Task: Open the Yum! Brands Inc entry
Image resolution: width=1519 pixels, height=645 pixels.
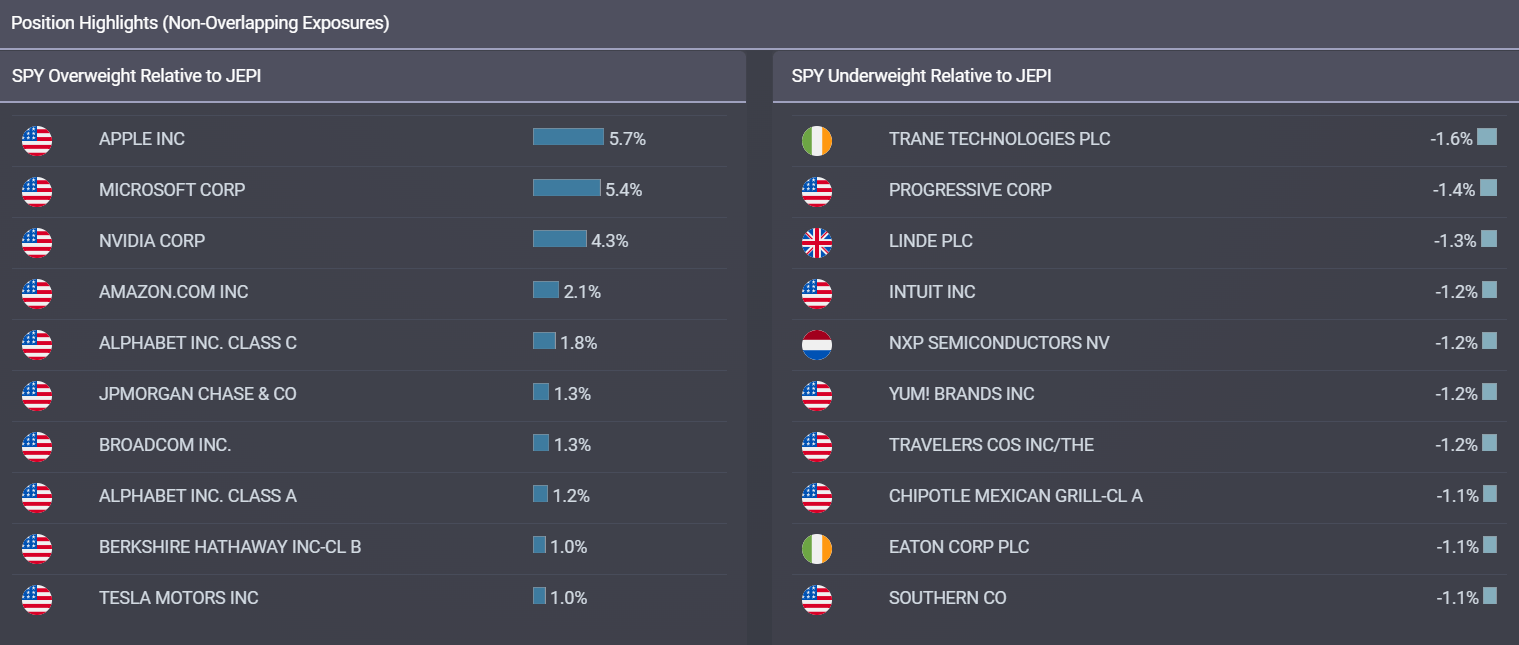Action: [x=961, y=394]
